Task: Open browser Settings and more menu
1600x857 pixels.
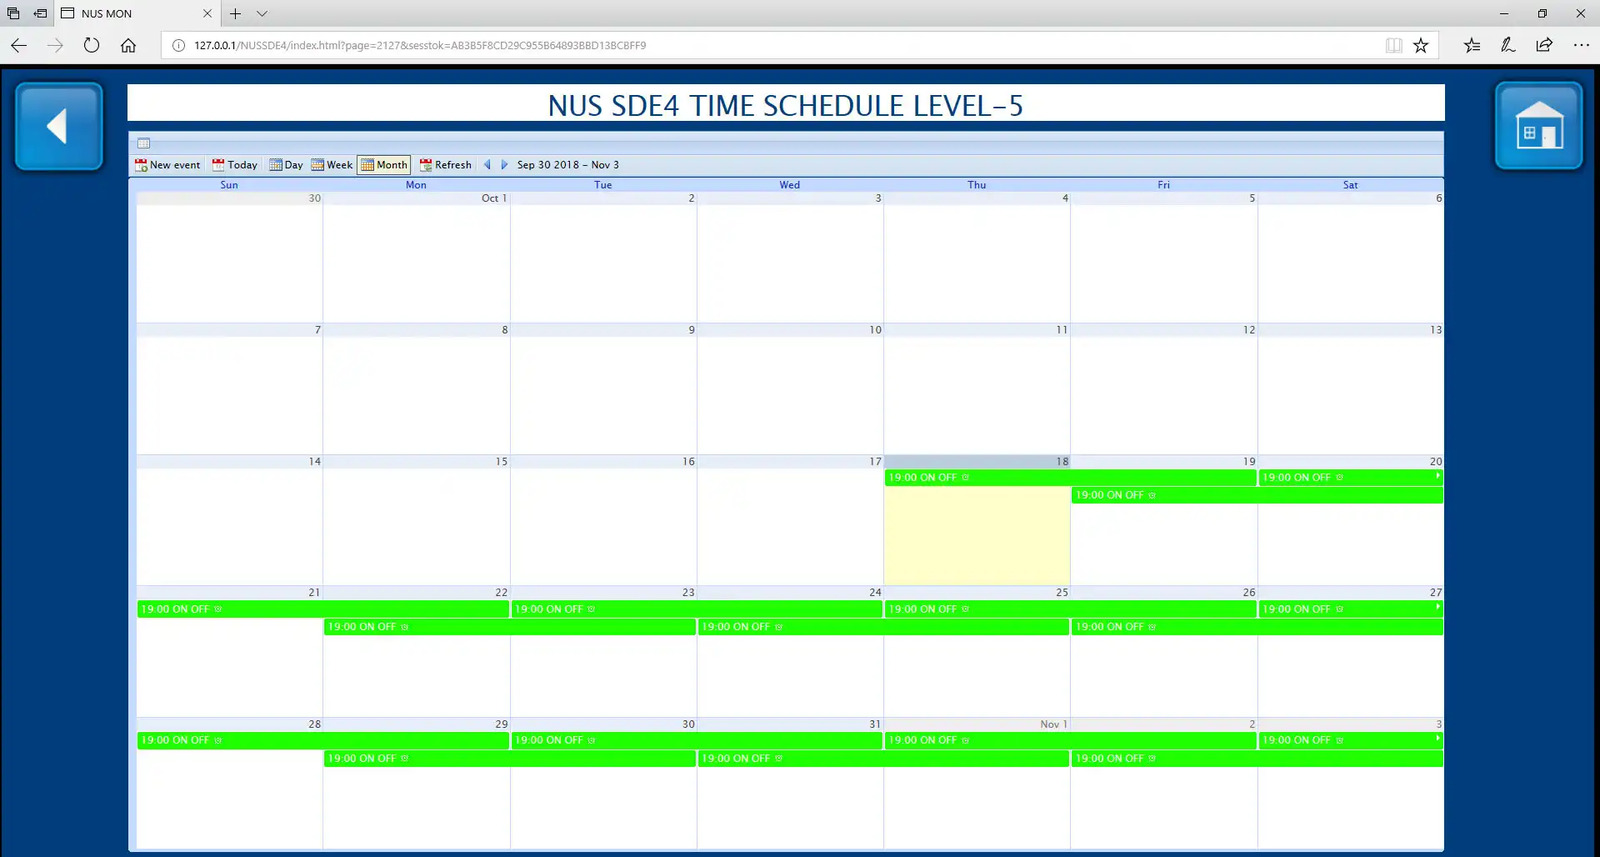Action: (x=1580, y=45)
